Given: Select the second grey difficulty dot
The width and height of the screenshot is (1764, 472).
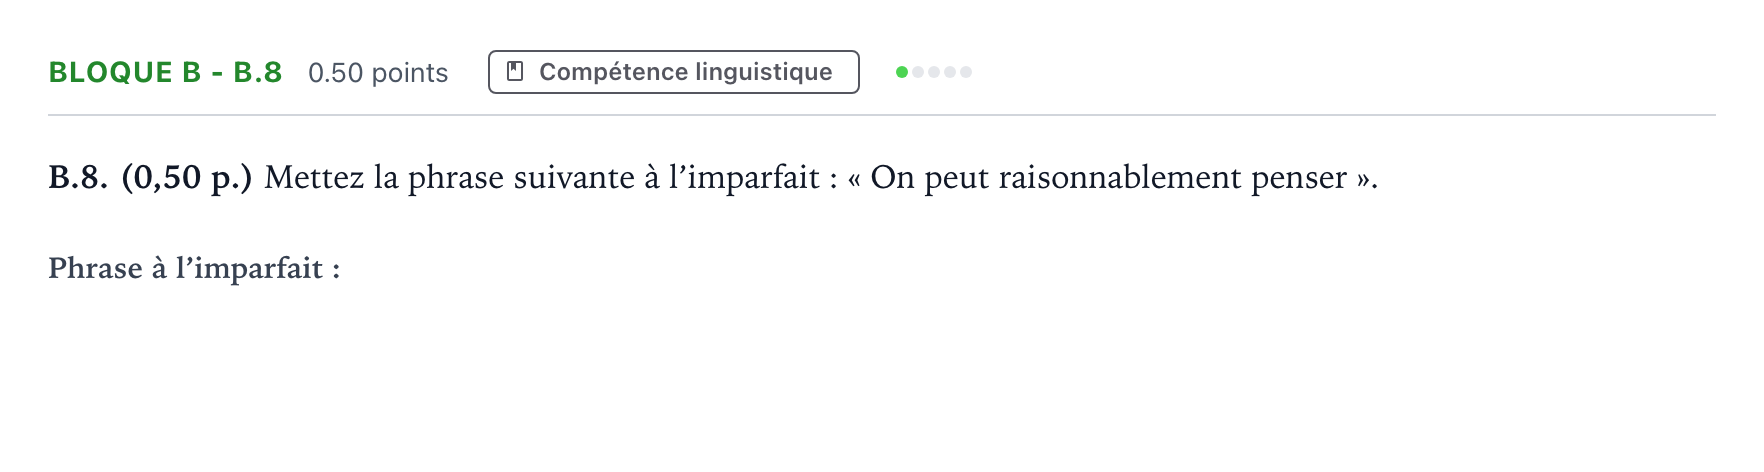Looking at the screenshot, I should click(x=918, y=72).
